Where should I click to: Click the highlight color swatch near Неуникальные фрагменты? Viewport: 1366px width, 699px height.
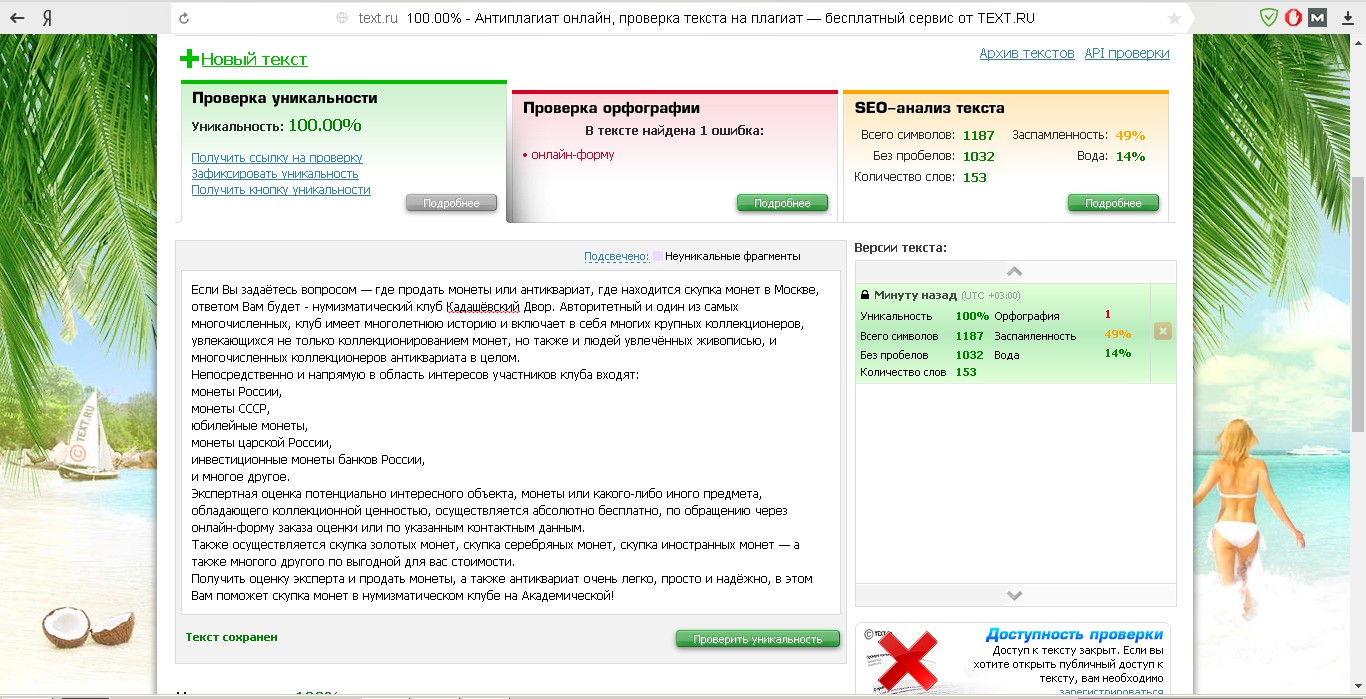(x=656, y=256)
